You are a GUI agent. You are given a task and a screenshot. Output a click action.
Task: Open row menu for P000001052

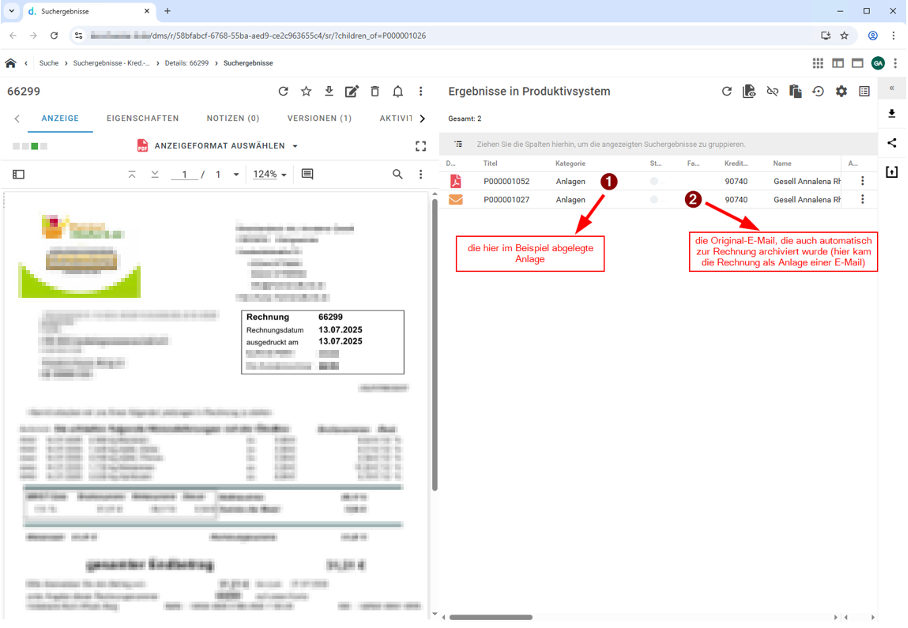[862, 181]
